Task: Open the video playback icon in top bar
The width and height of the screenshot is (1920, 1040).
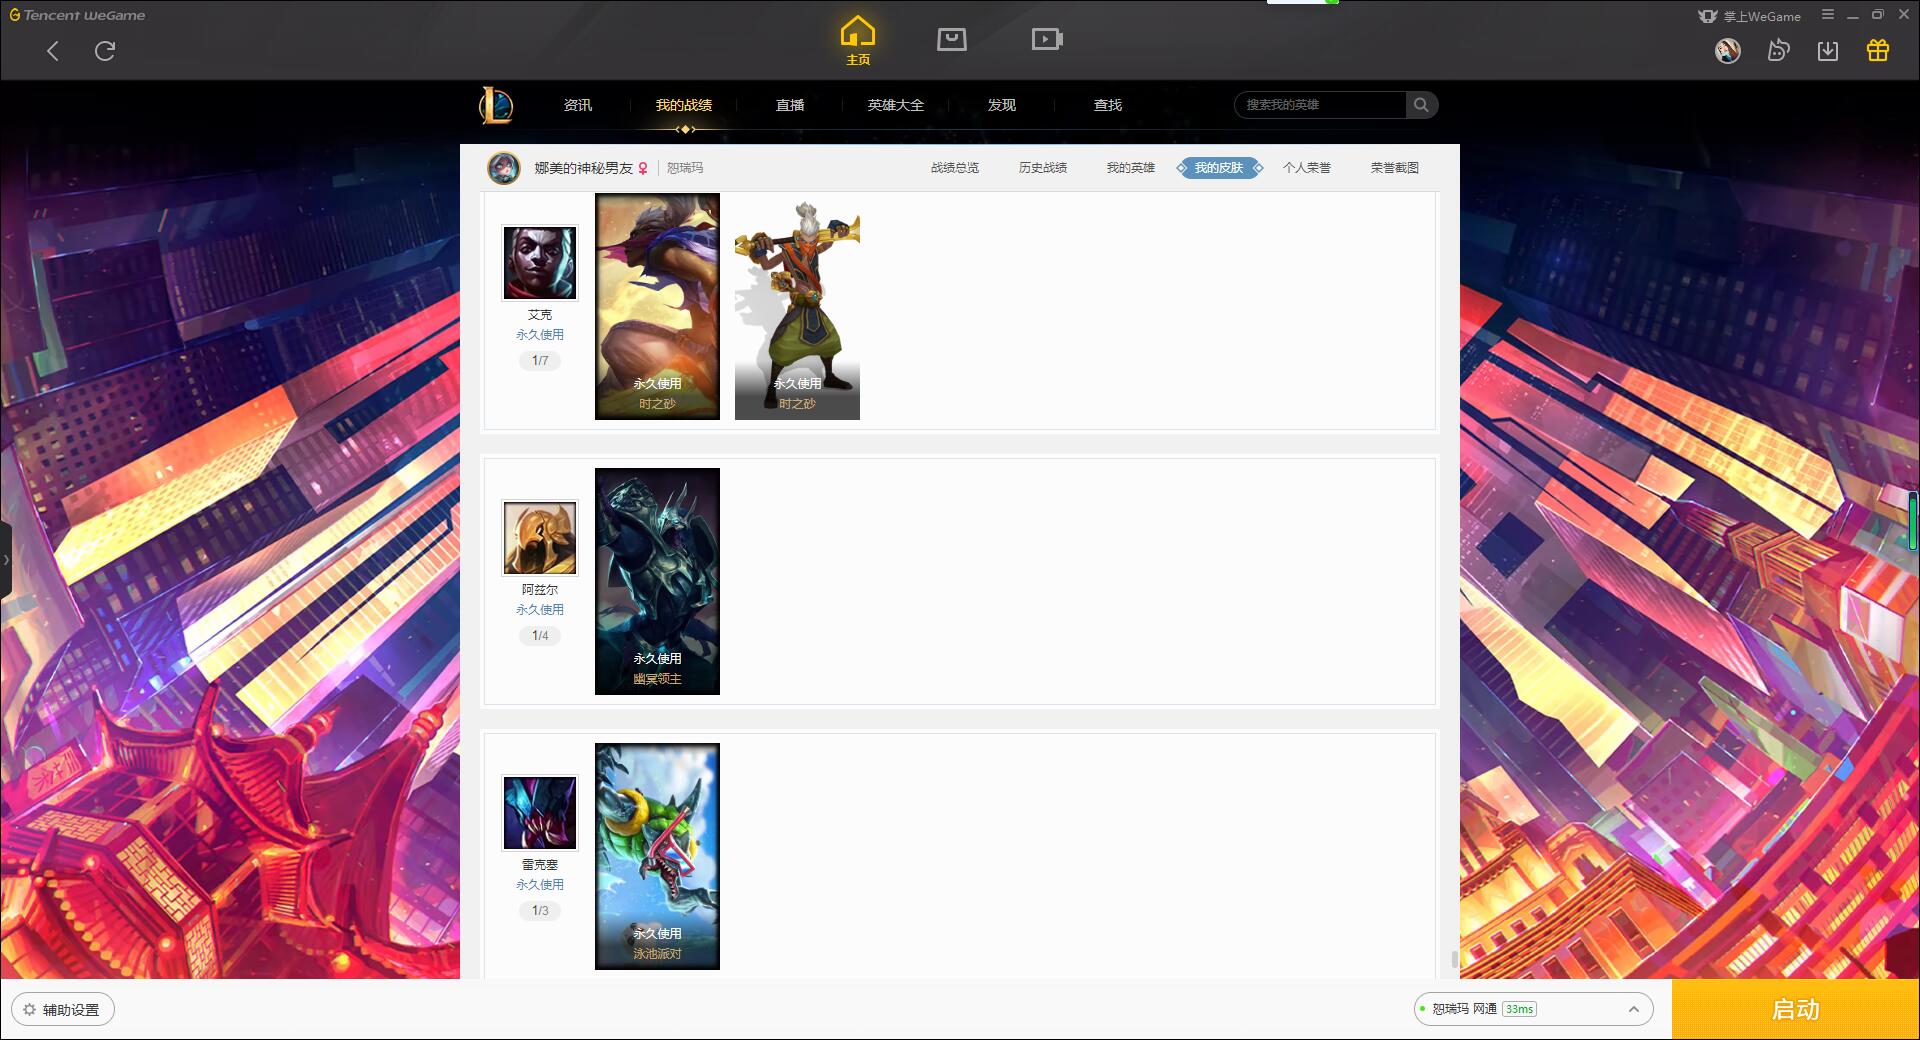Action: click(1047, 39)
